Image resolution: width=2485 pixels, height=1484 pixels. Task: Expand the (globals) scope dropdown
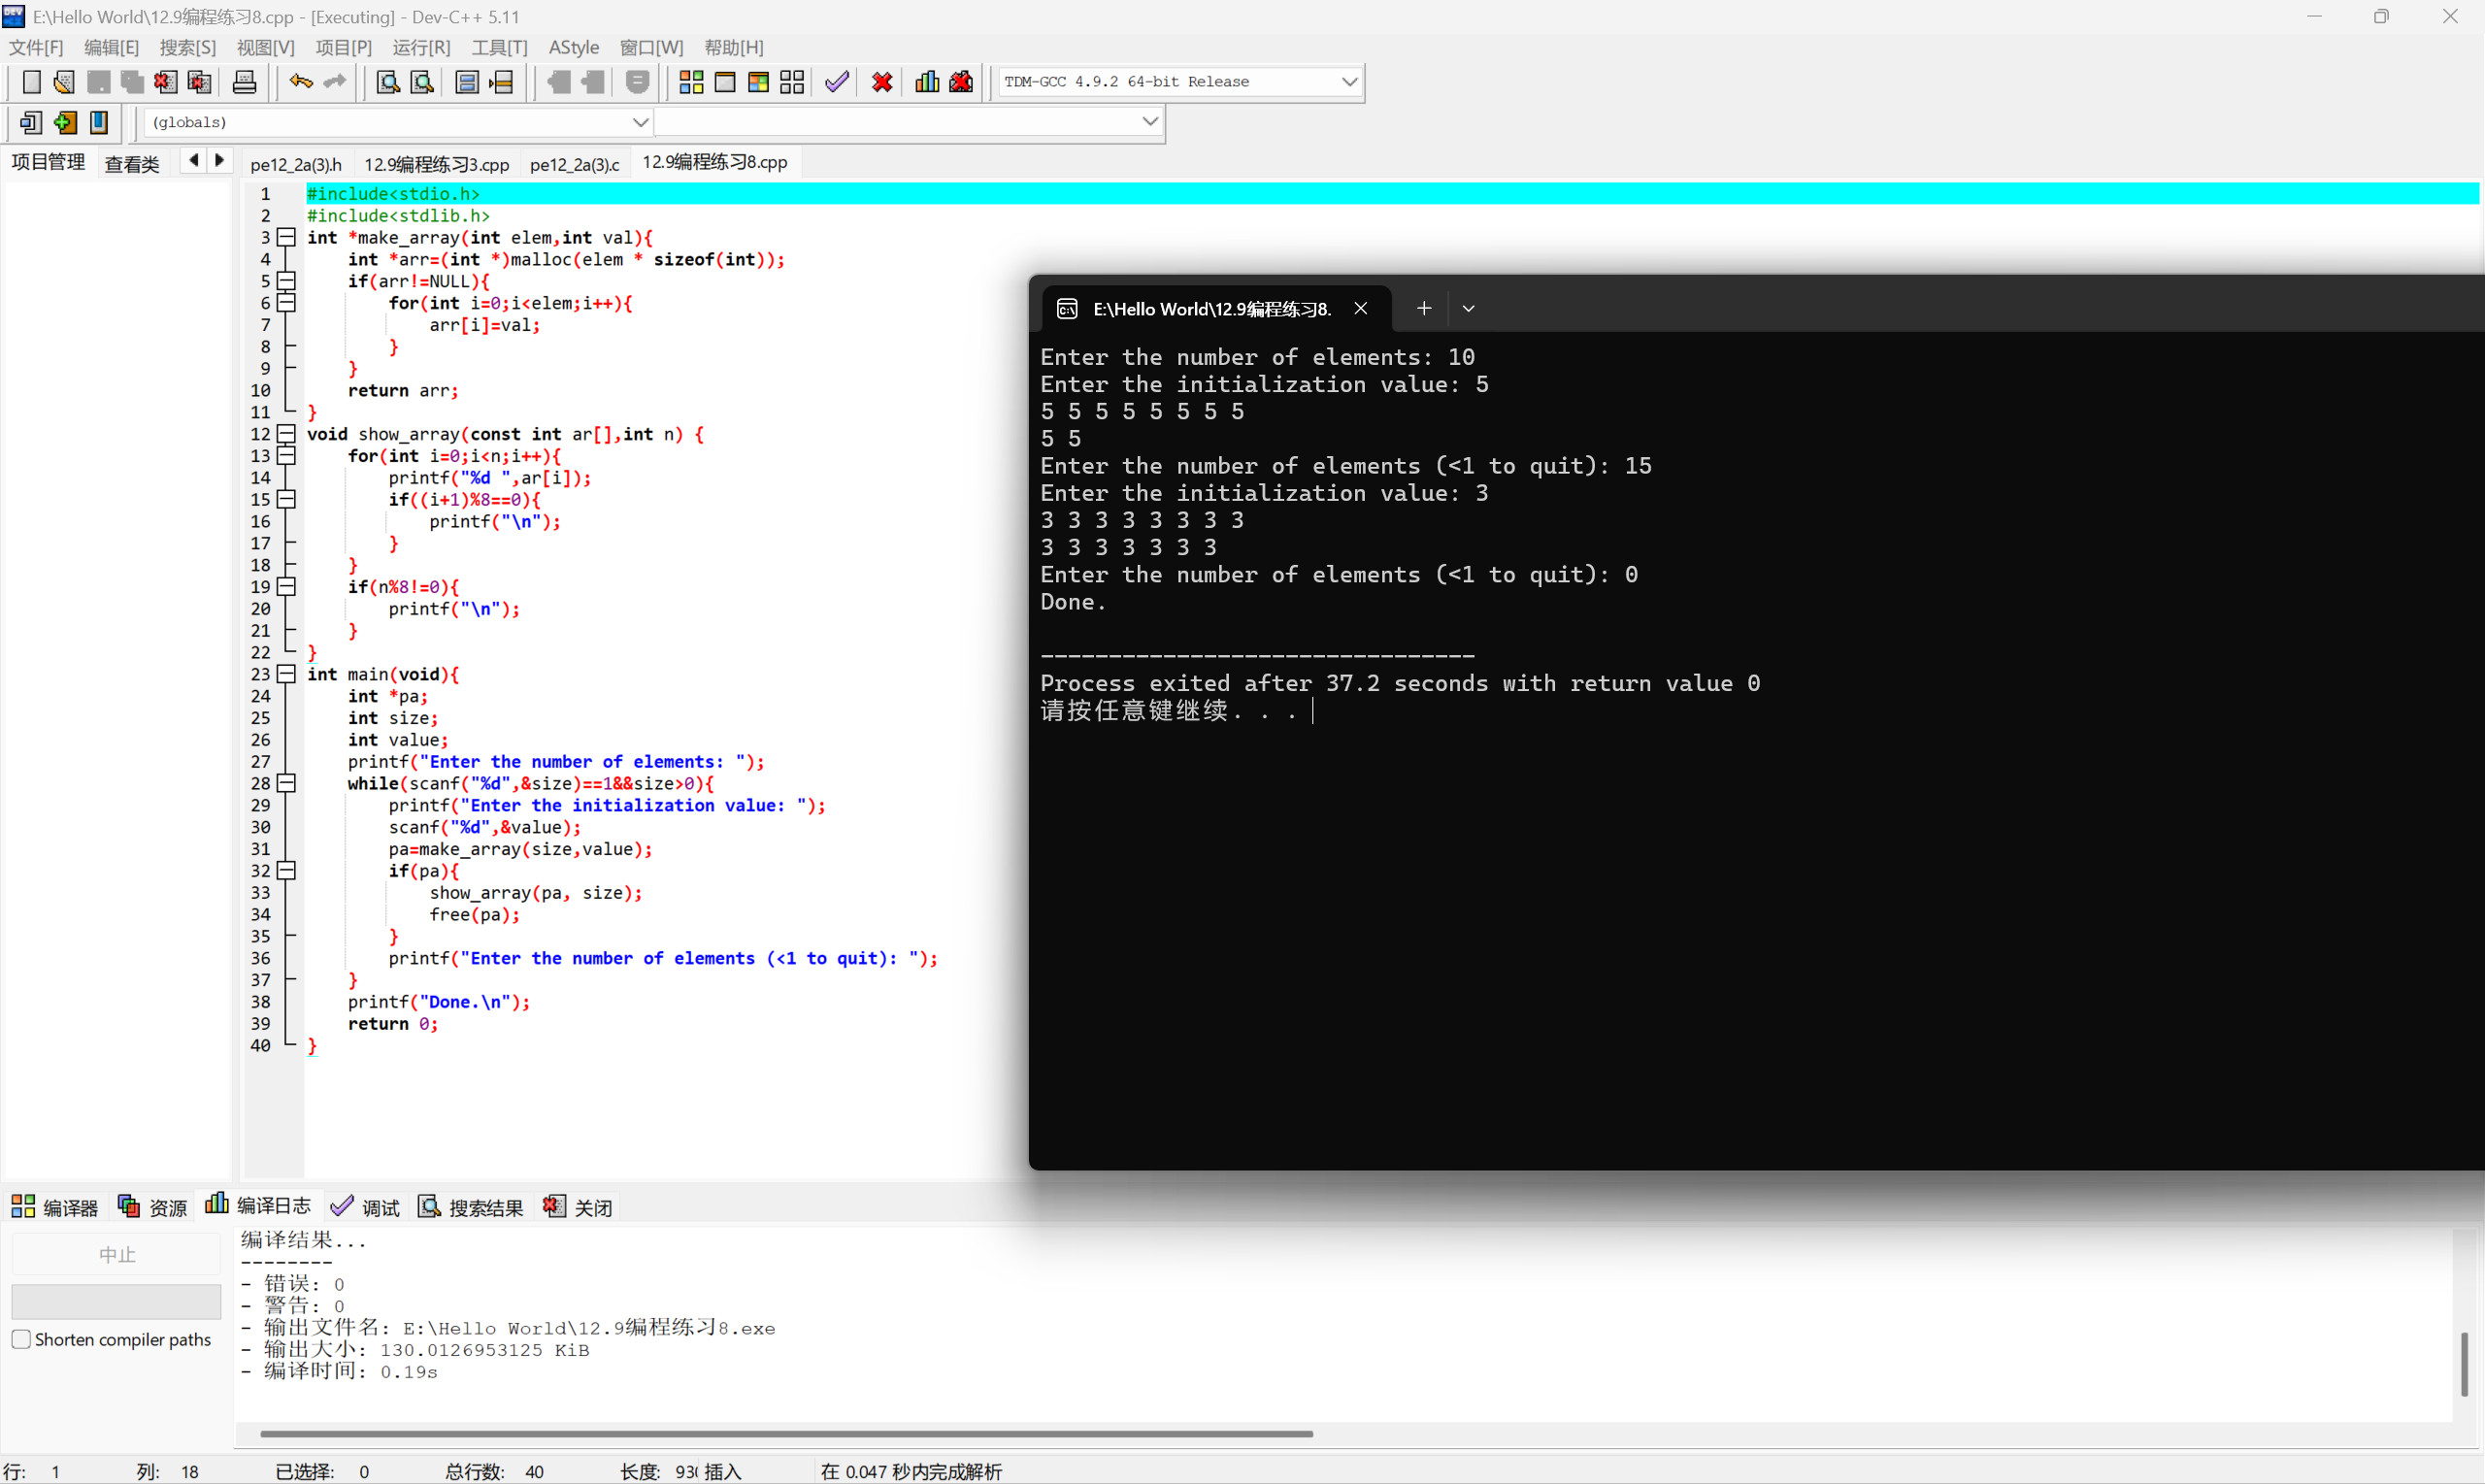(x=640, y=122)
